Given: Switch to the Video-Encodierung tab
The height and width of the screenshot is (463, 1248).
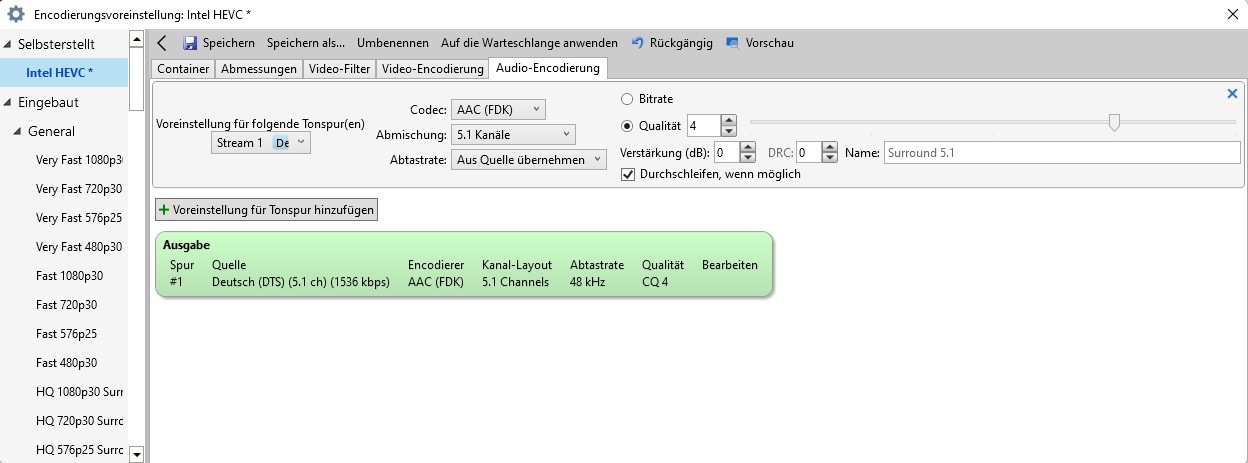Looking at the screenshot, I should click(x=432, y=69).
